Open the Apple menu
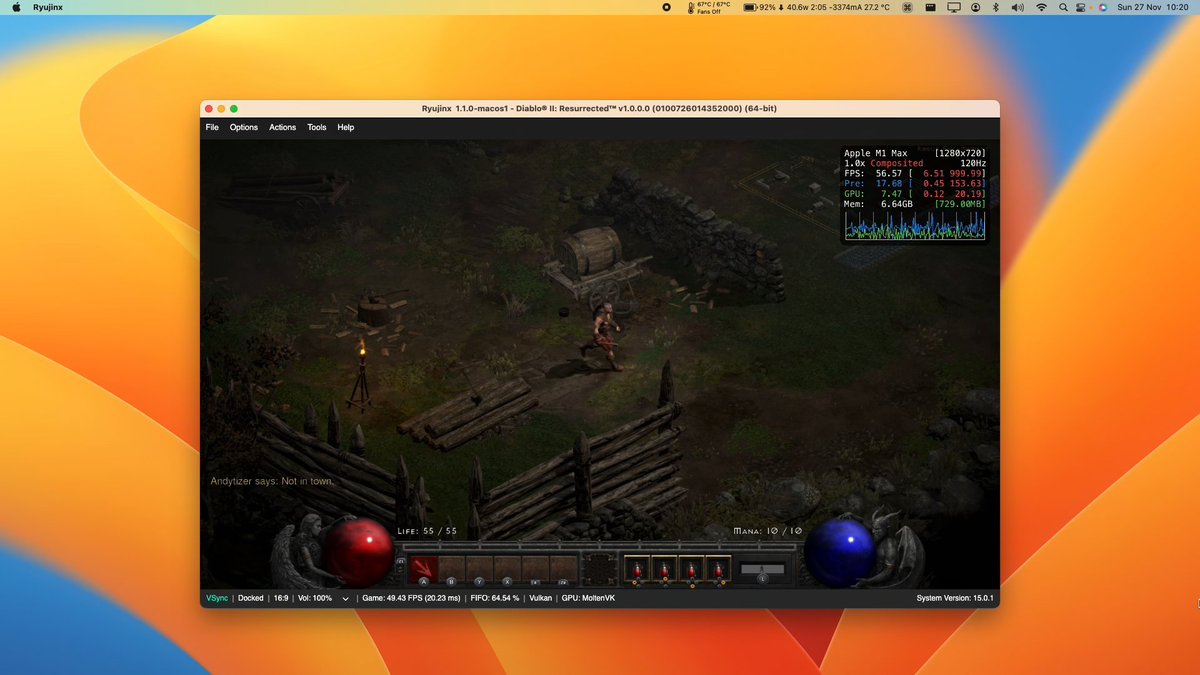1200x675 pixels. click(x=16, y=7)
